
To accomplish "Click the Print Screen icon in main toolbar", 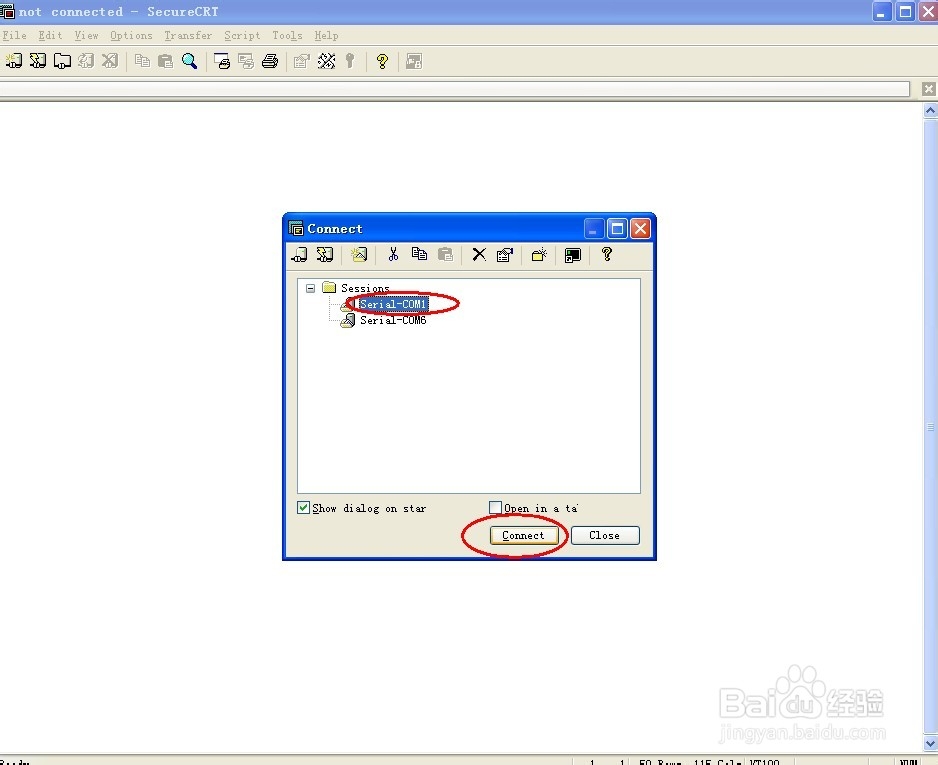I will (x=222, y=61).
